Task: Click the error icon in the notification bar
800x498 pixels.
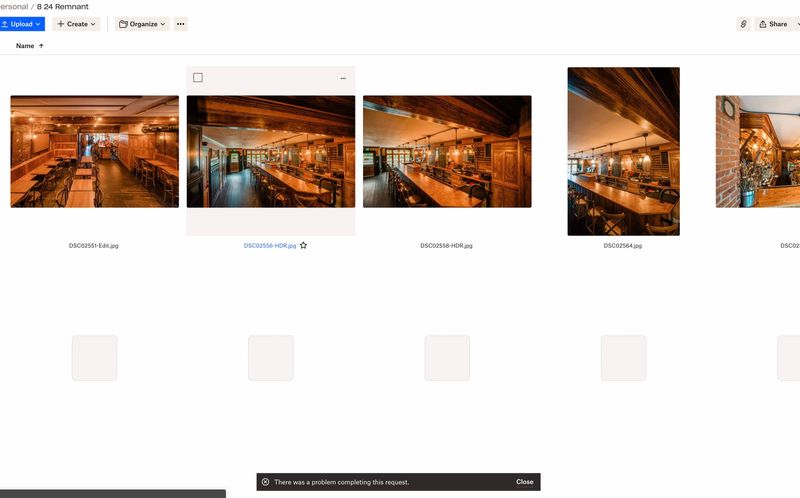Action: coord(265,482)
